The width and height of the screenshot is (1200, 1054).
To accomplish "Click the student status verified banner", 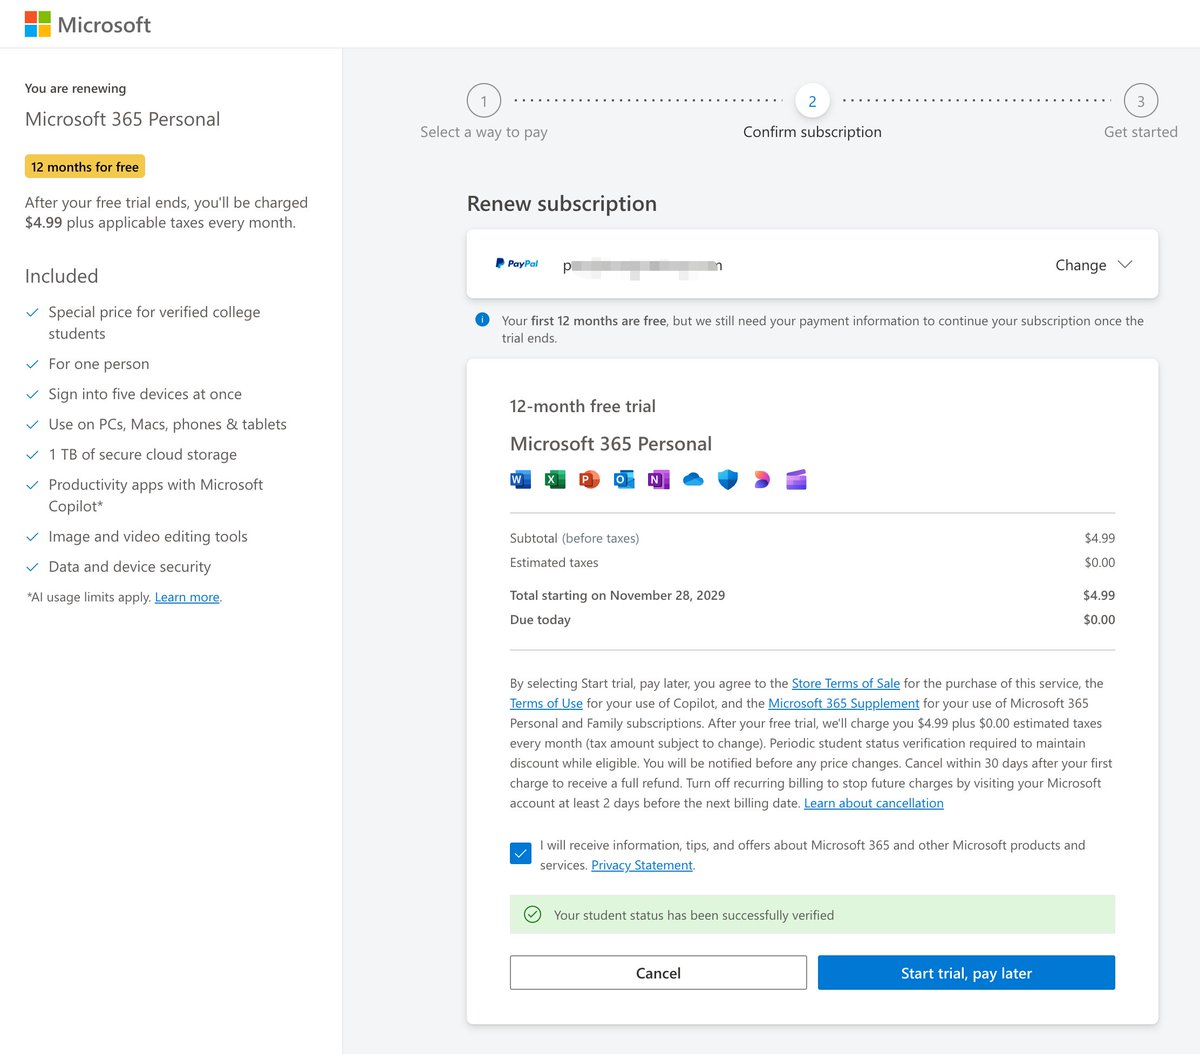I will [812, 914].
